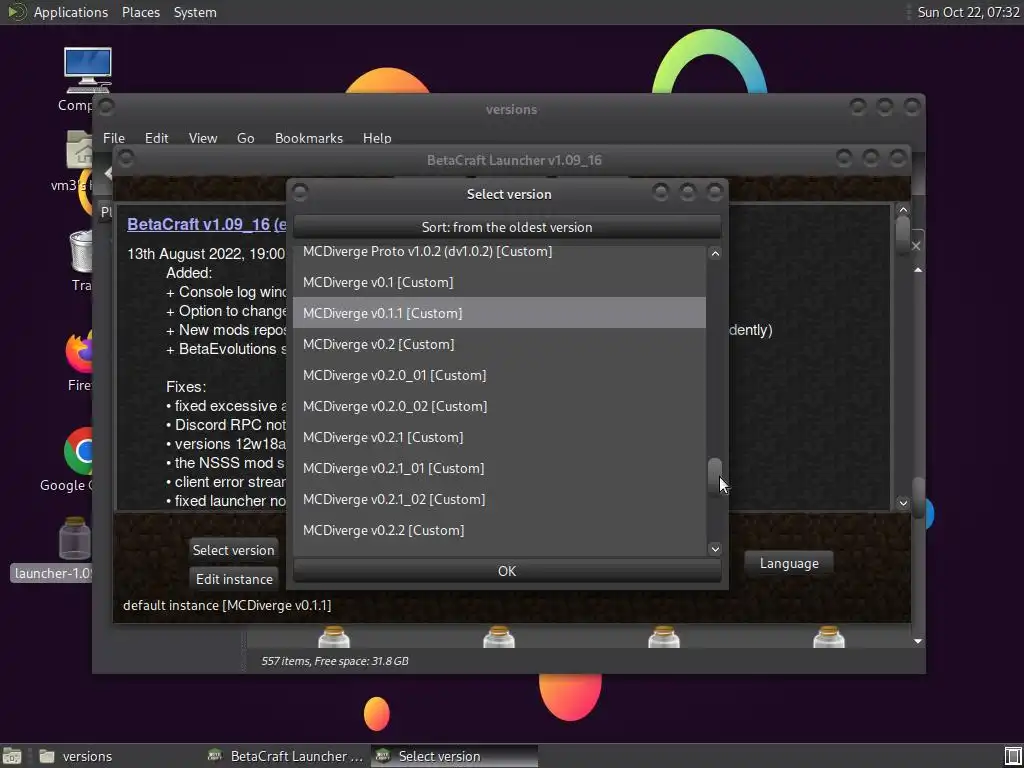Switch to Select version taskbar entry

coord(455,756)
